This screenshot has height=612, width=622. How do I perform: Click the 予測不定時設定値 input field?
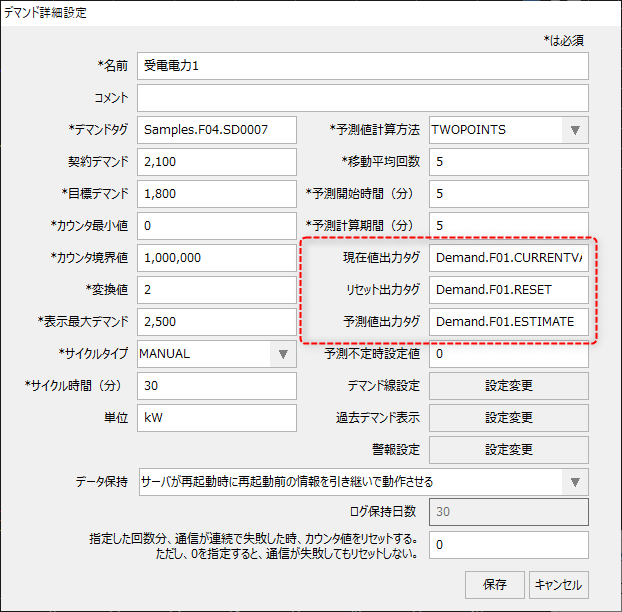tap(509, 354)
